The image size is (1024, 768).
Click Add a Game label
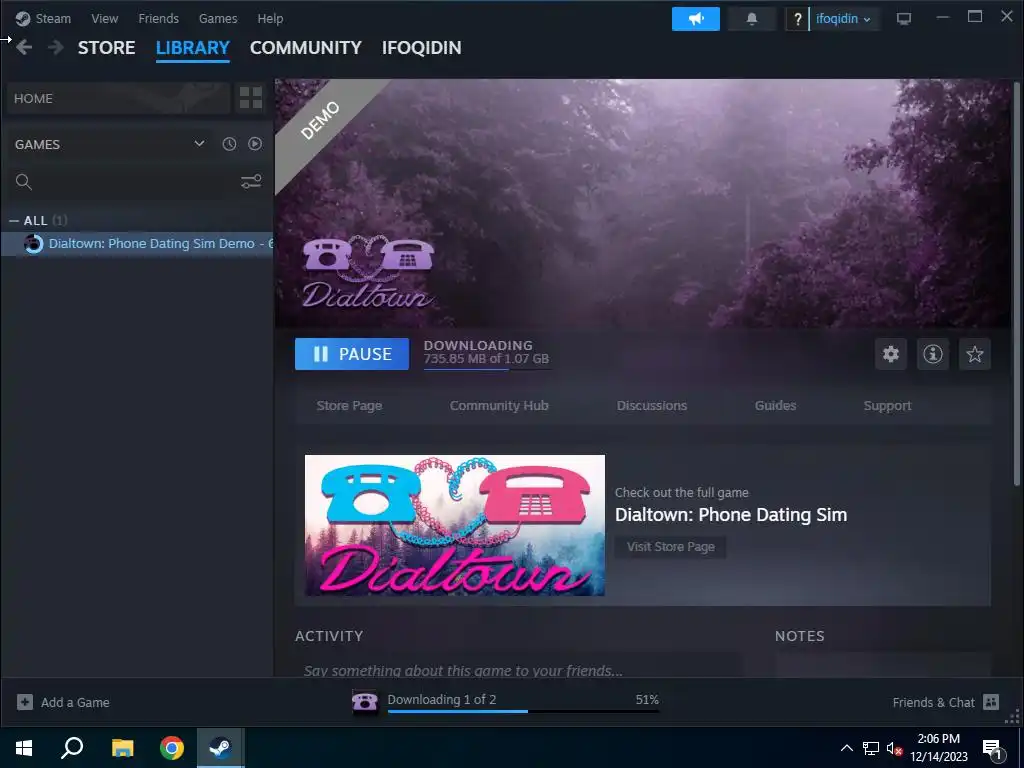coord(75,703)
